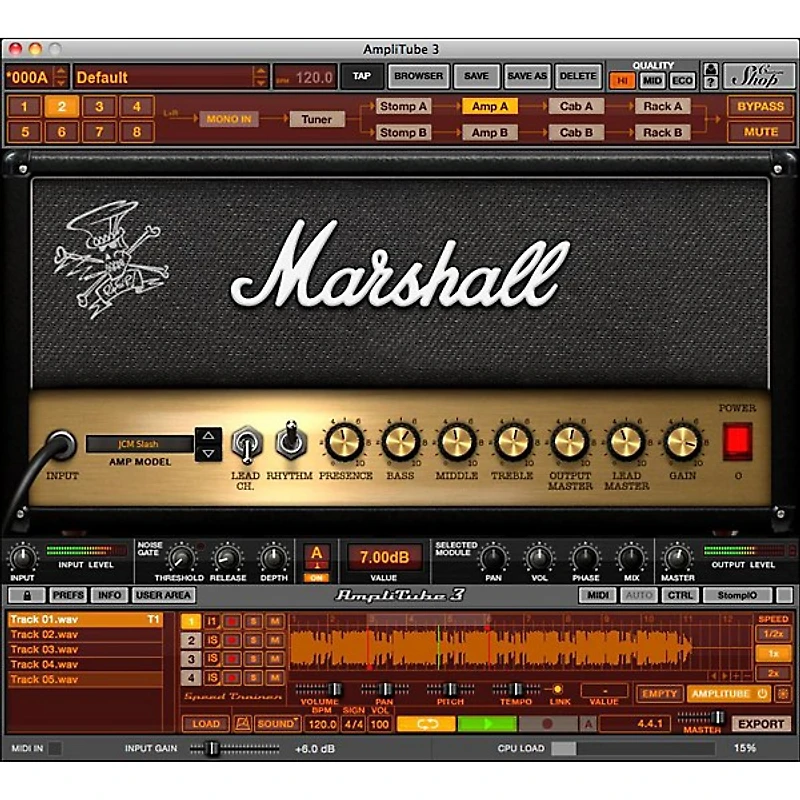Click the Output Master knob
Screen dimensions: 800x800
click(x=569, y=442)
